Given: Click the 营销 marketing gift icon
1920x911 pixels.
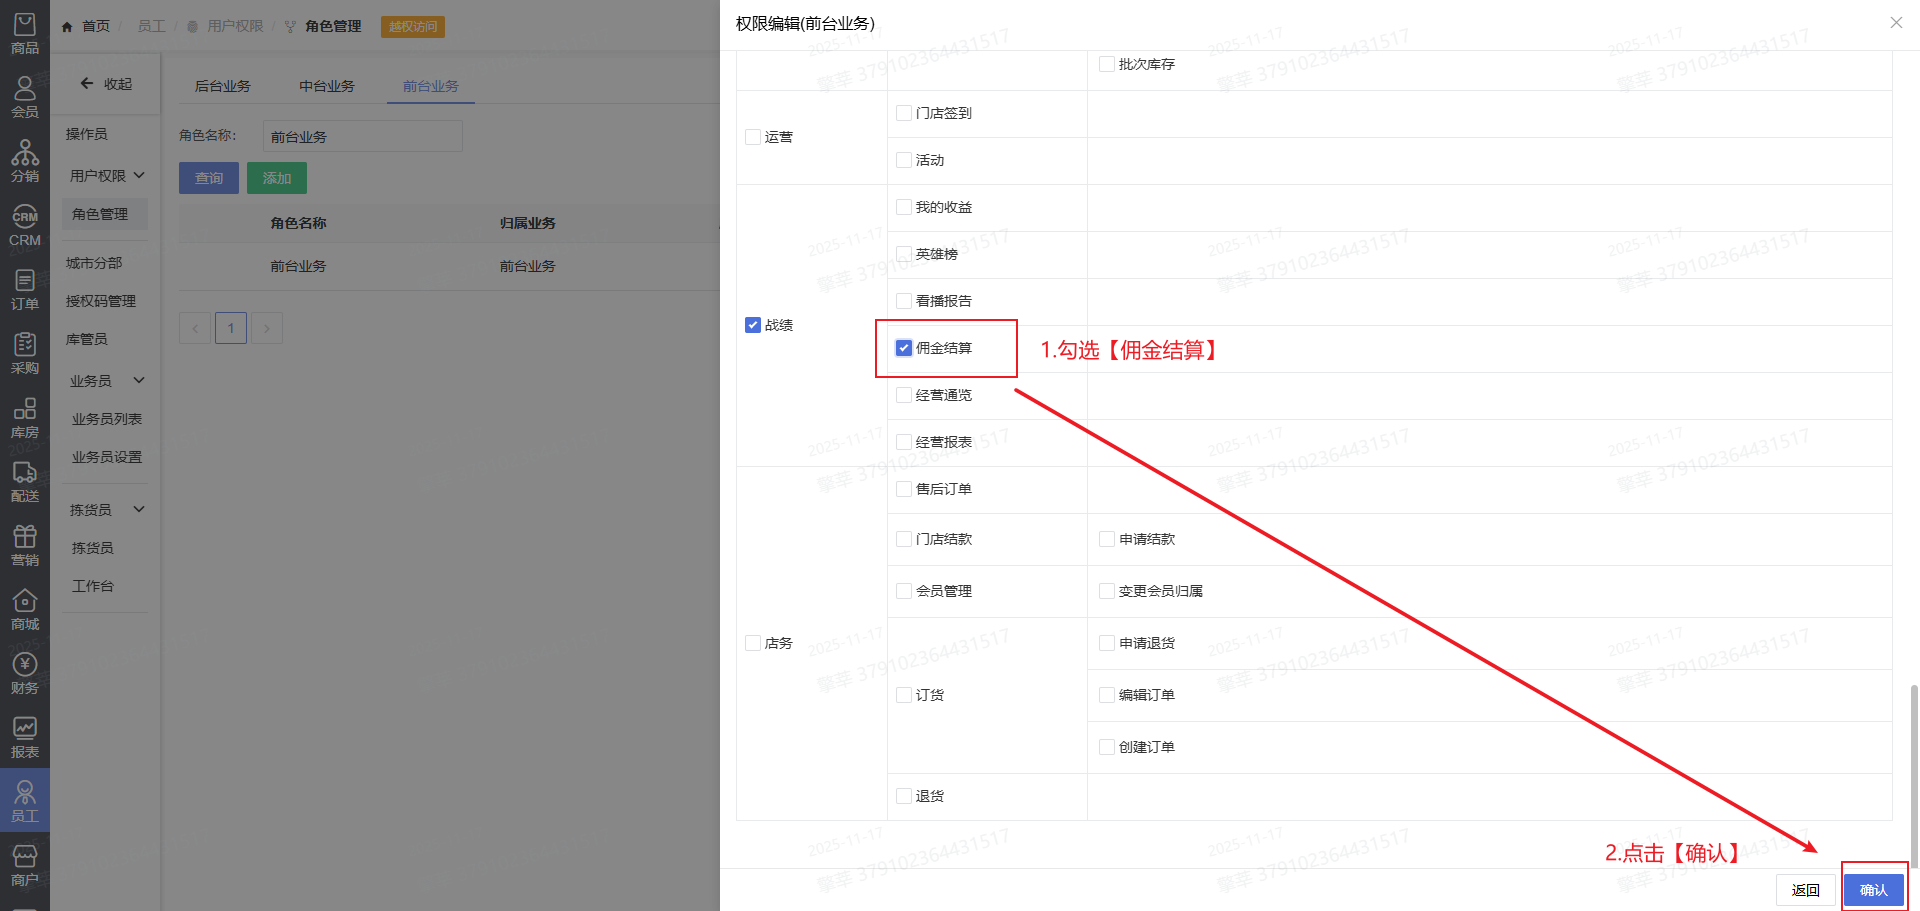Looking at the screenshot, I should [x=24, y=545].
